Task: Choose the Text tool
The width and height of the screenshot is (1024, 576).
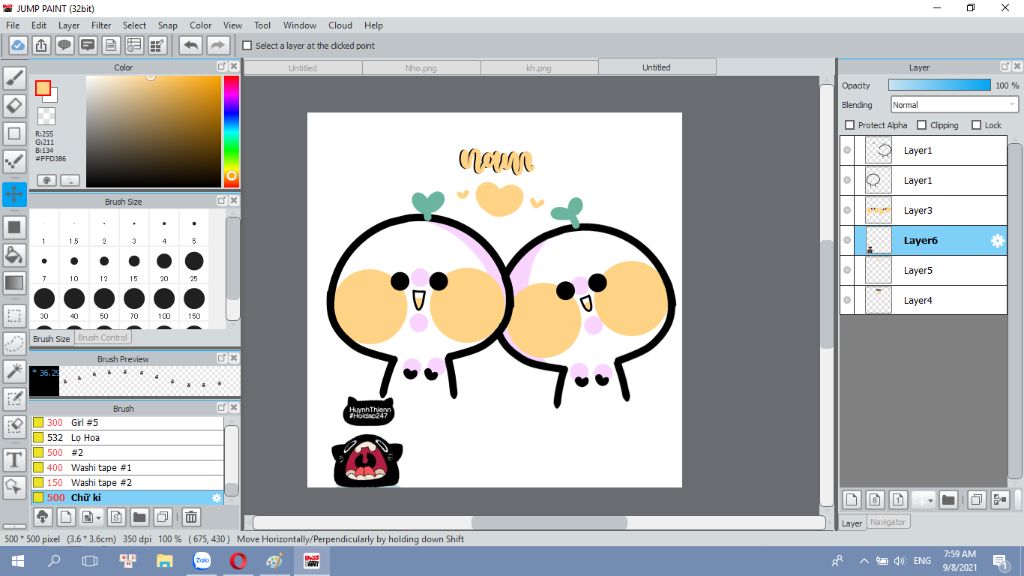Action: click(x=15, y=459)
